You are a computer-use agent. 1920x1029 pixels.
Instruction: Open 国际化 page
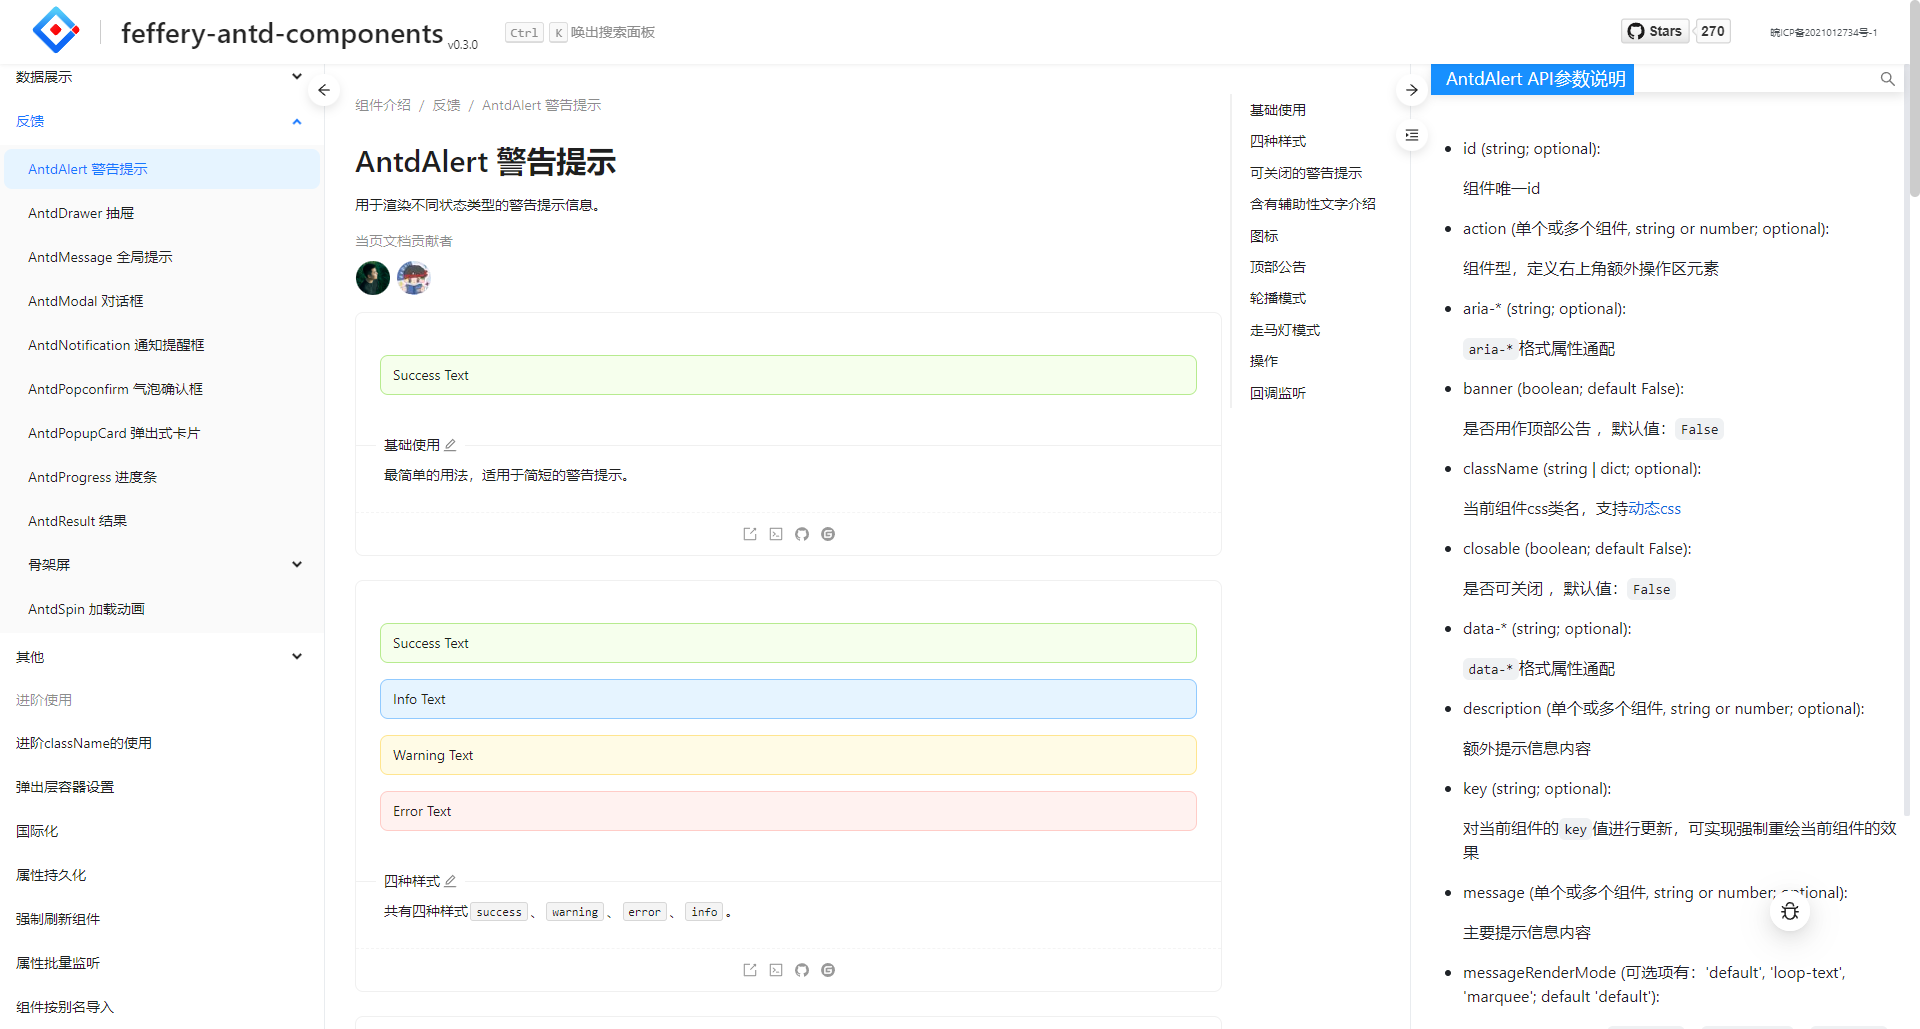pos(162,831)
